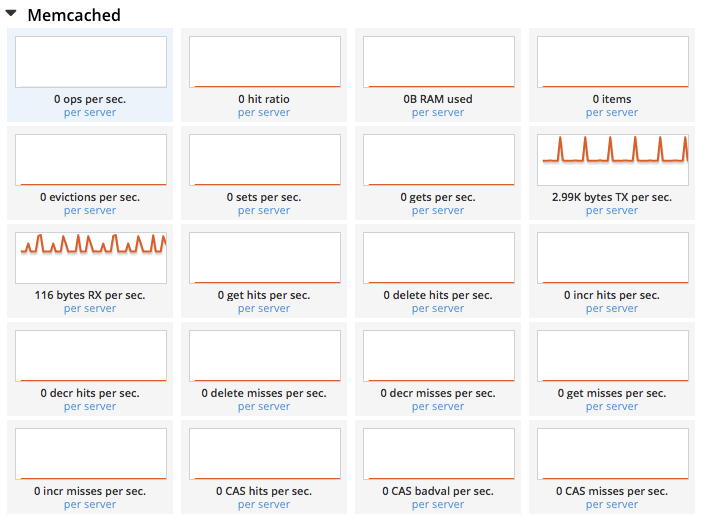
Task: Collapse the Memcached section triangle
Action: [x=11, y=15]
